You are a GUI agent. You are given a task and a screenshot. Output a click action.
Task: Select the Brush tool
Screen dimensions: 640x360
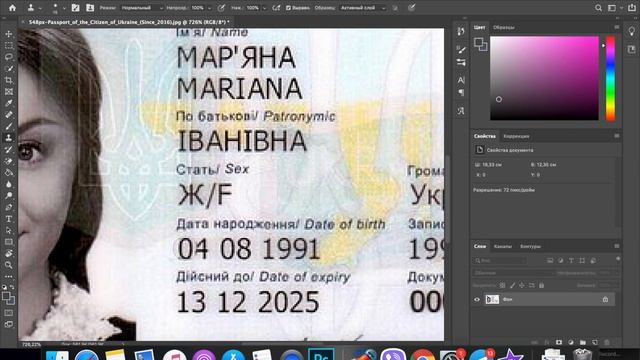[x=9, y=127]
